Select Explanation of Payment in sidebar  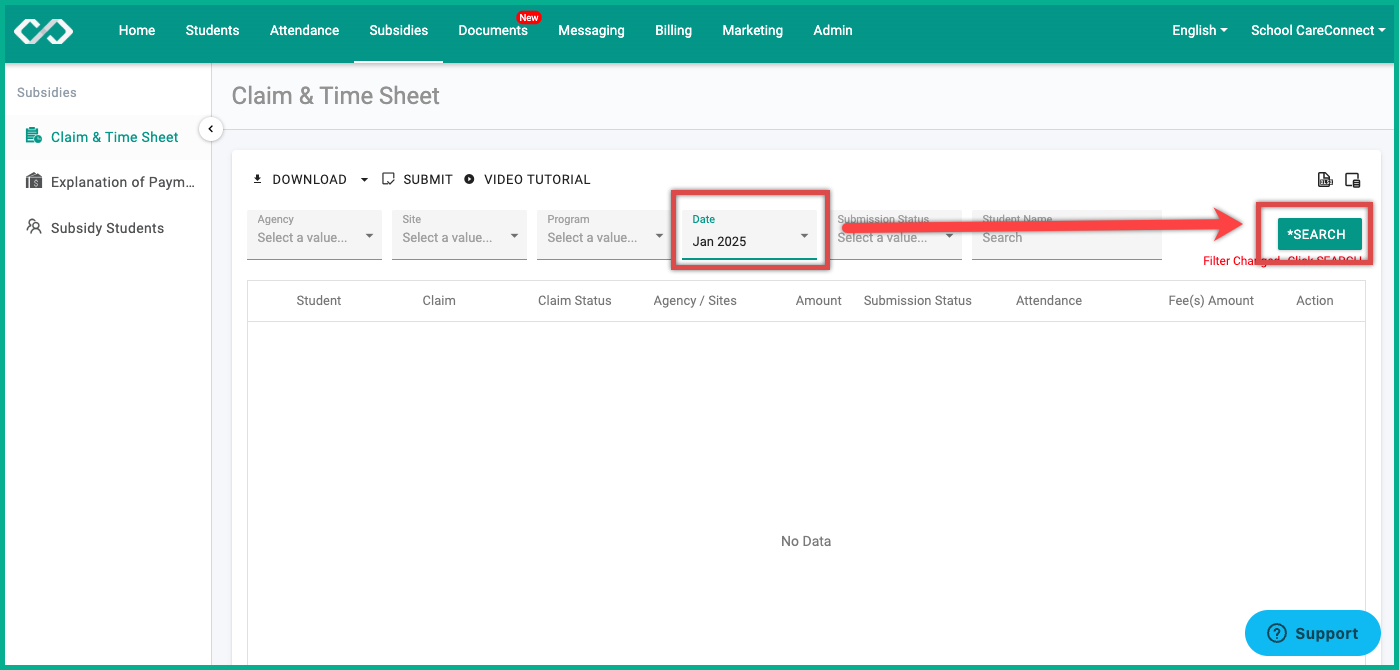click(106, 182)
